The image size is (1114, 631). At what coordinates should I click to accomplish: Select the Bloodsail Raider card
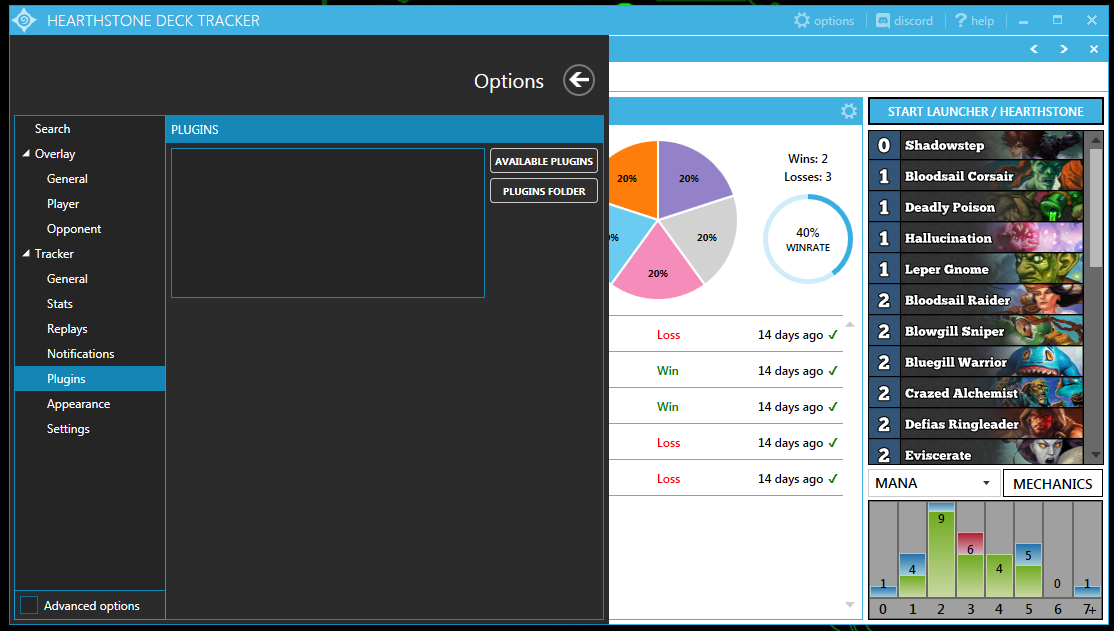975,301
